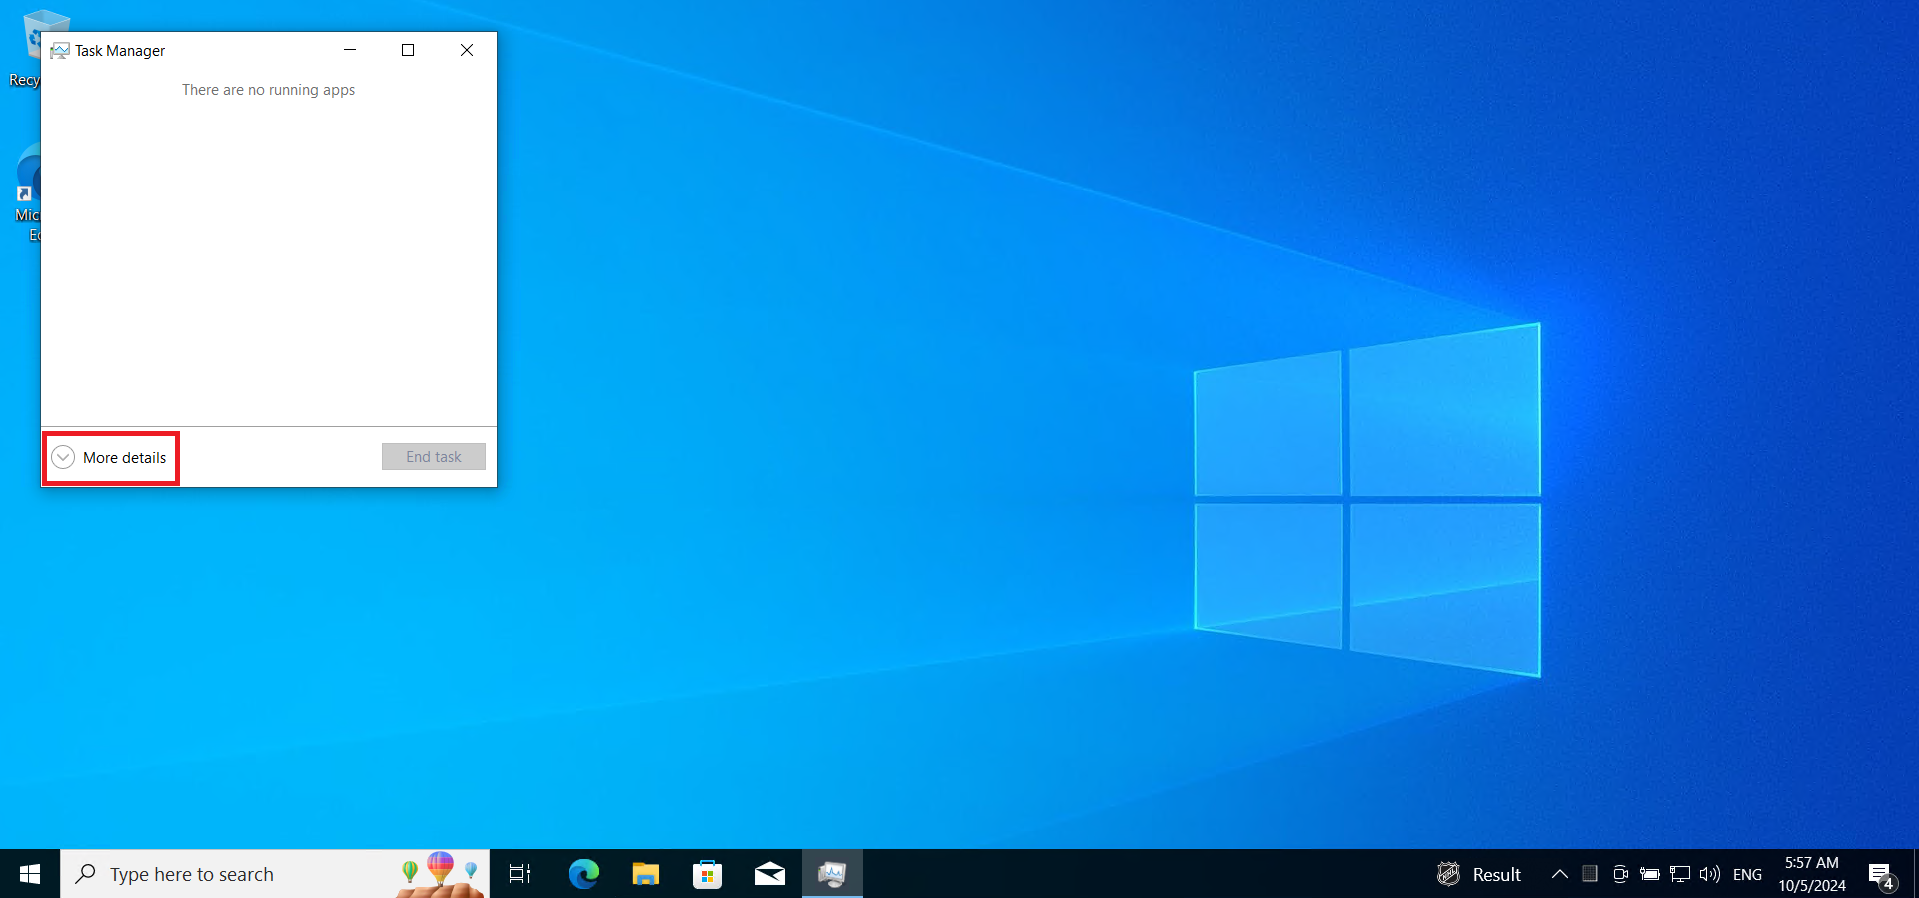Click the square tray icon beside the arrow

pos(1590,874)
